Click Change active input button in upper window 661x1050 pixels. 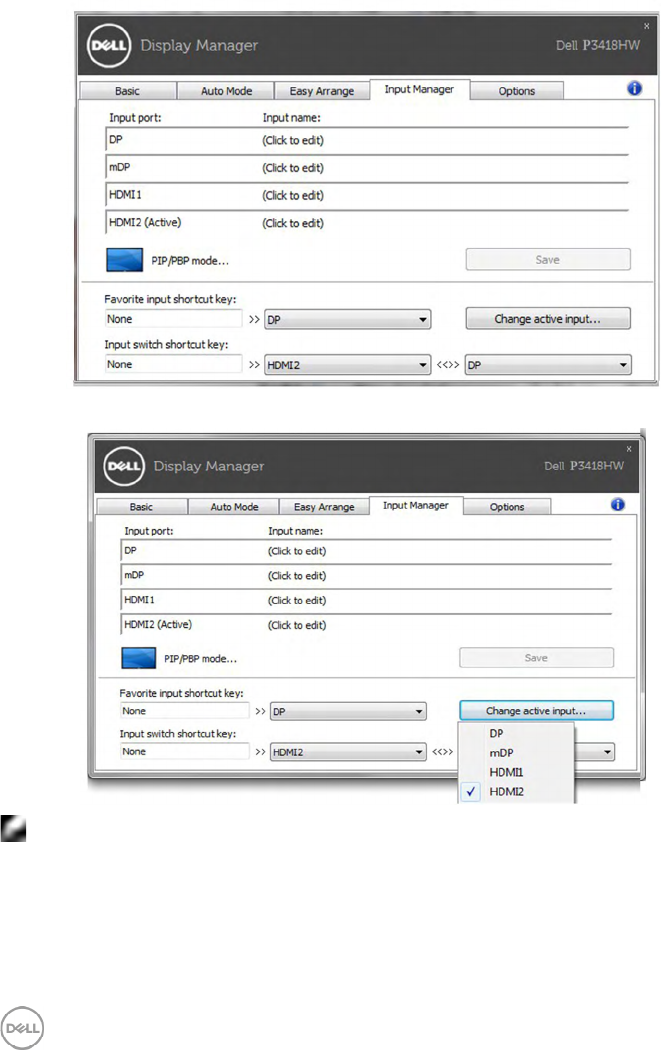(548, 319)
